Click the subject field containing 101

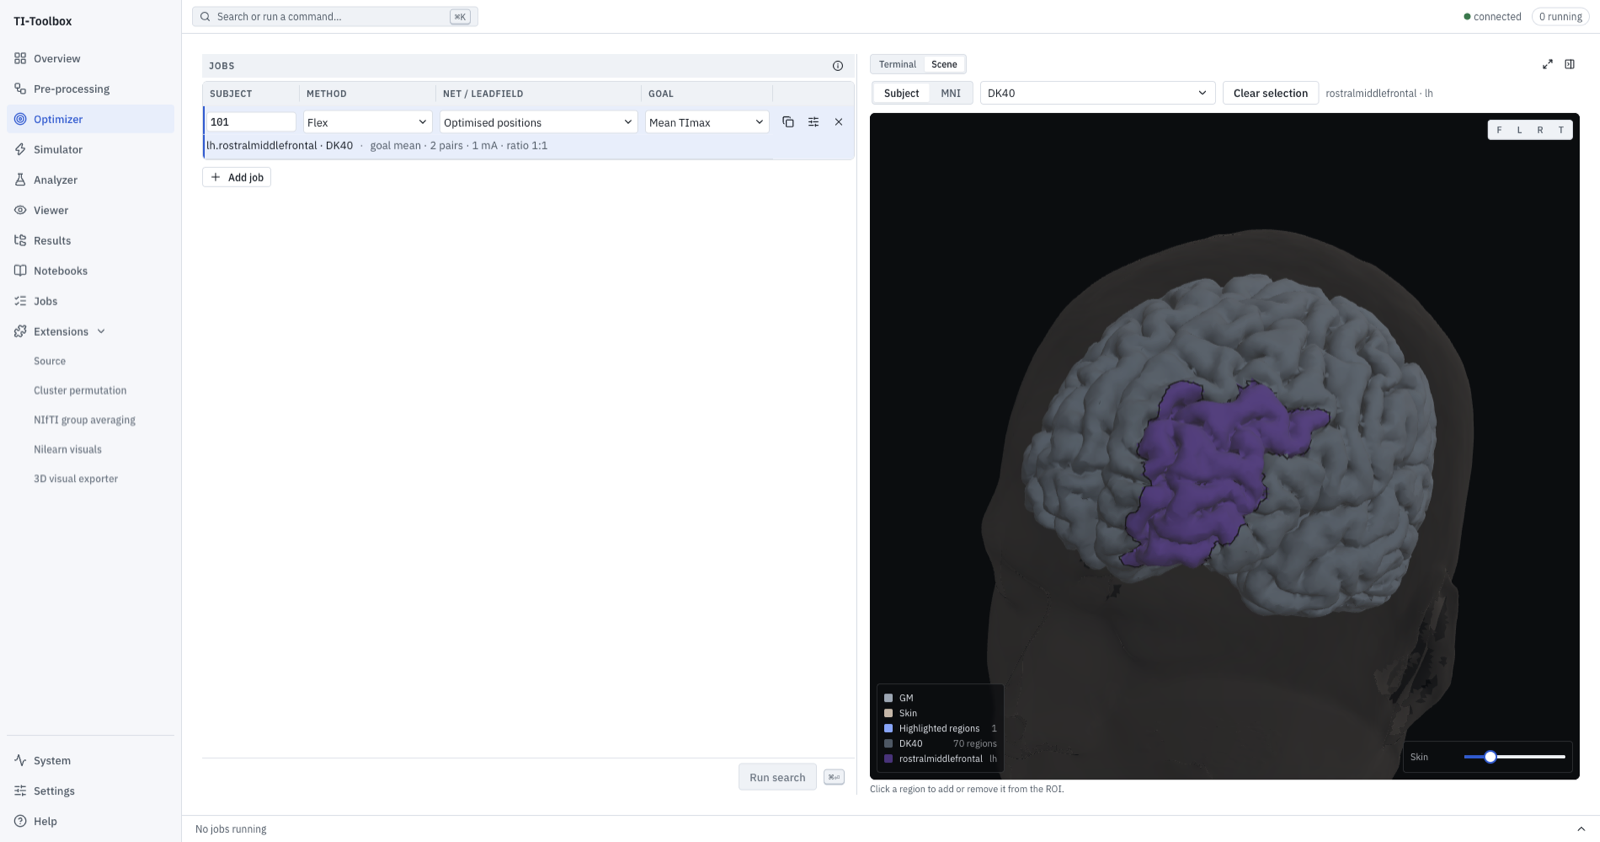(x=250, y=122)
